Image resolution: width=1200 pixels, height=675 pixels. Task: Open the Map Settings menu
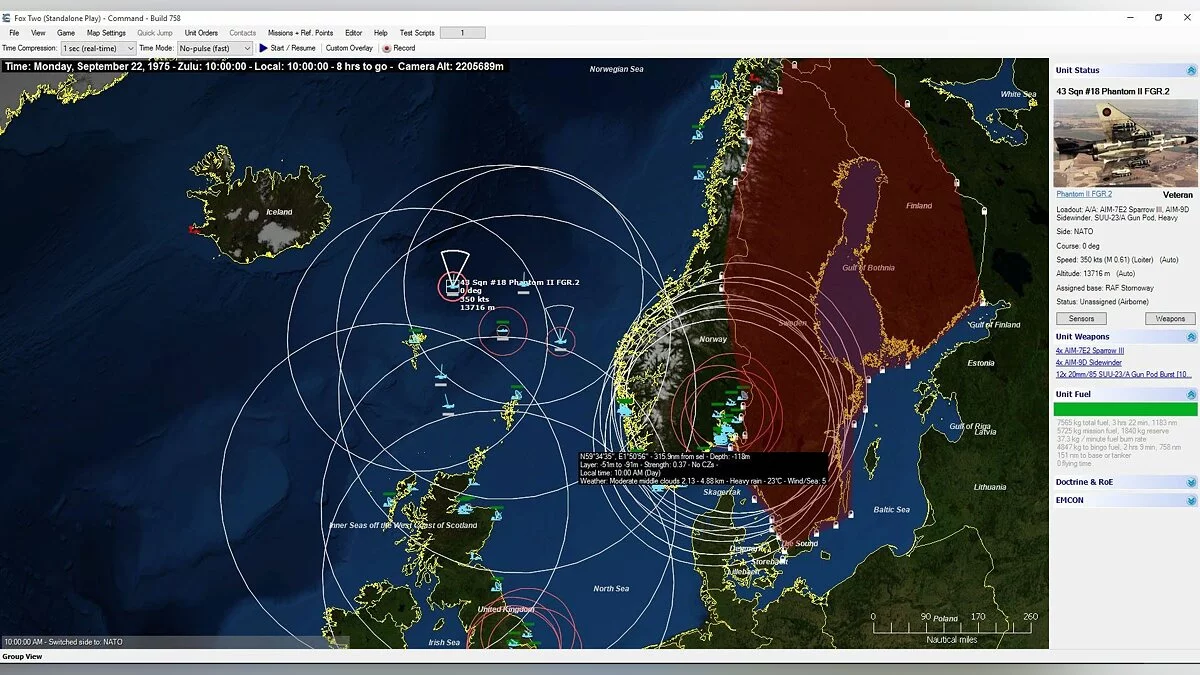[x=105, y=32]
